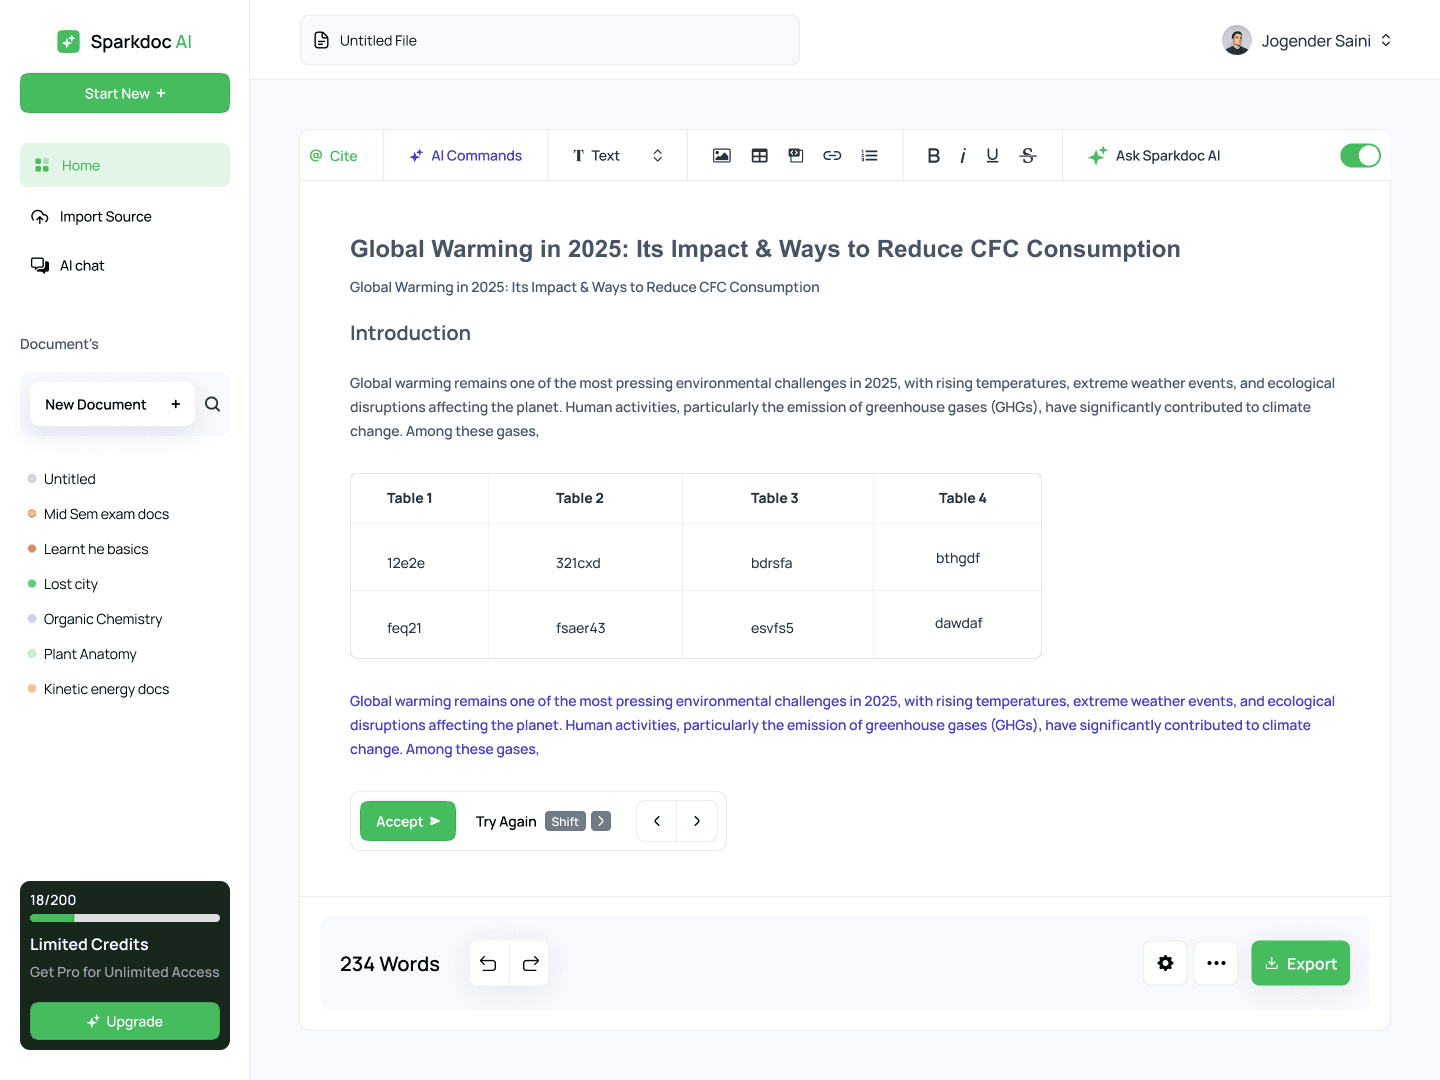Toggle underline formatting

[x=992, y=156]
